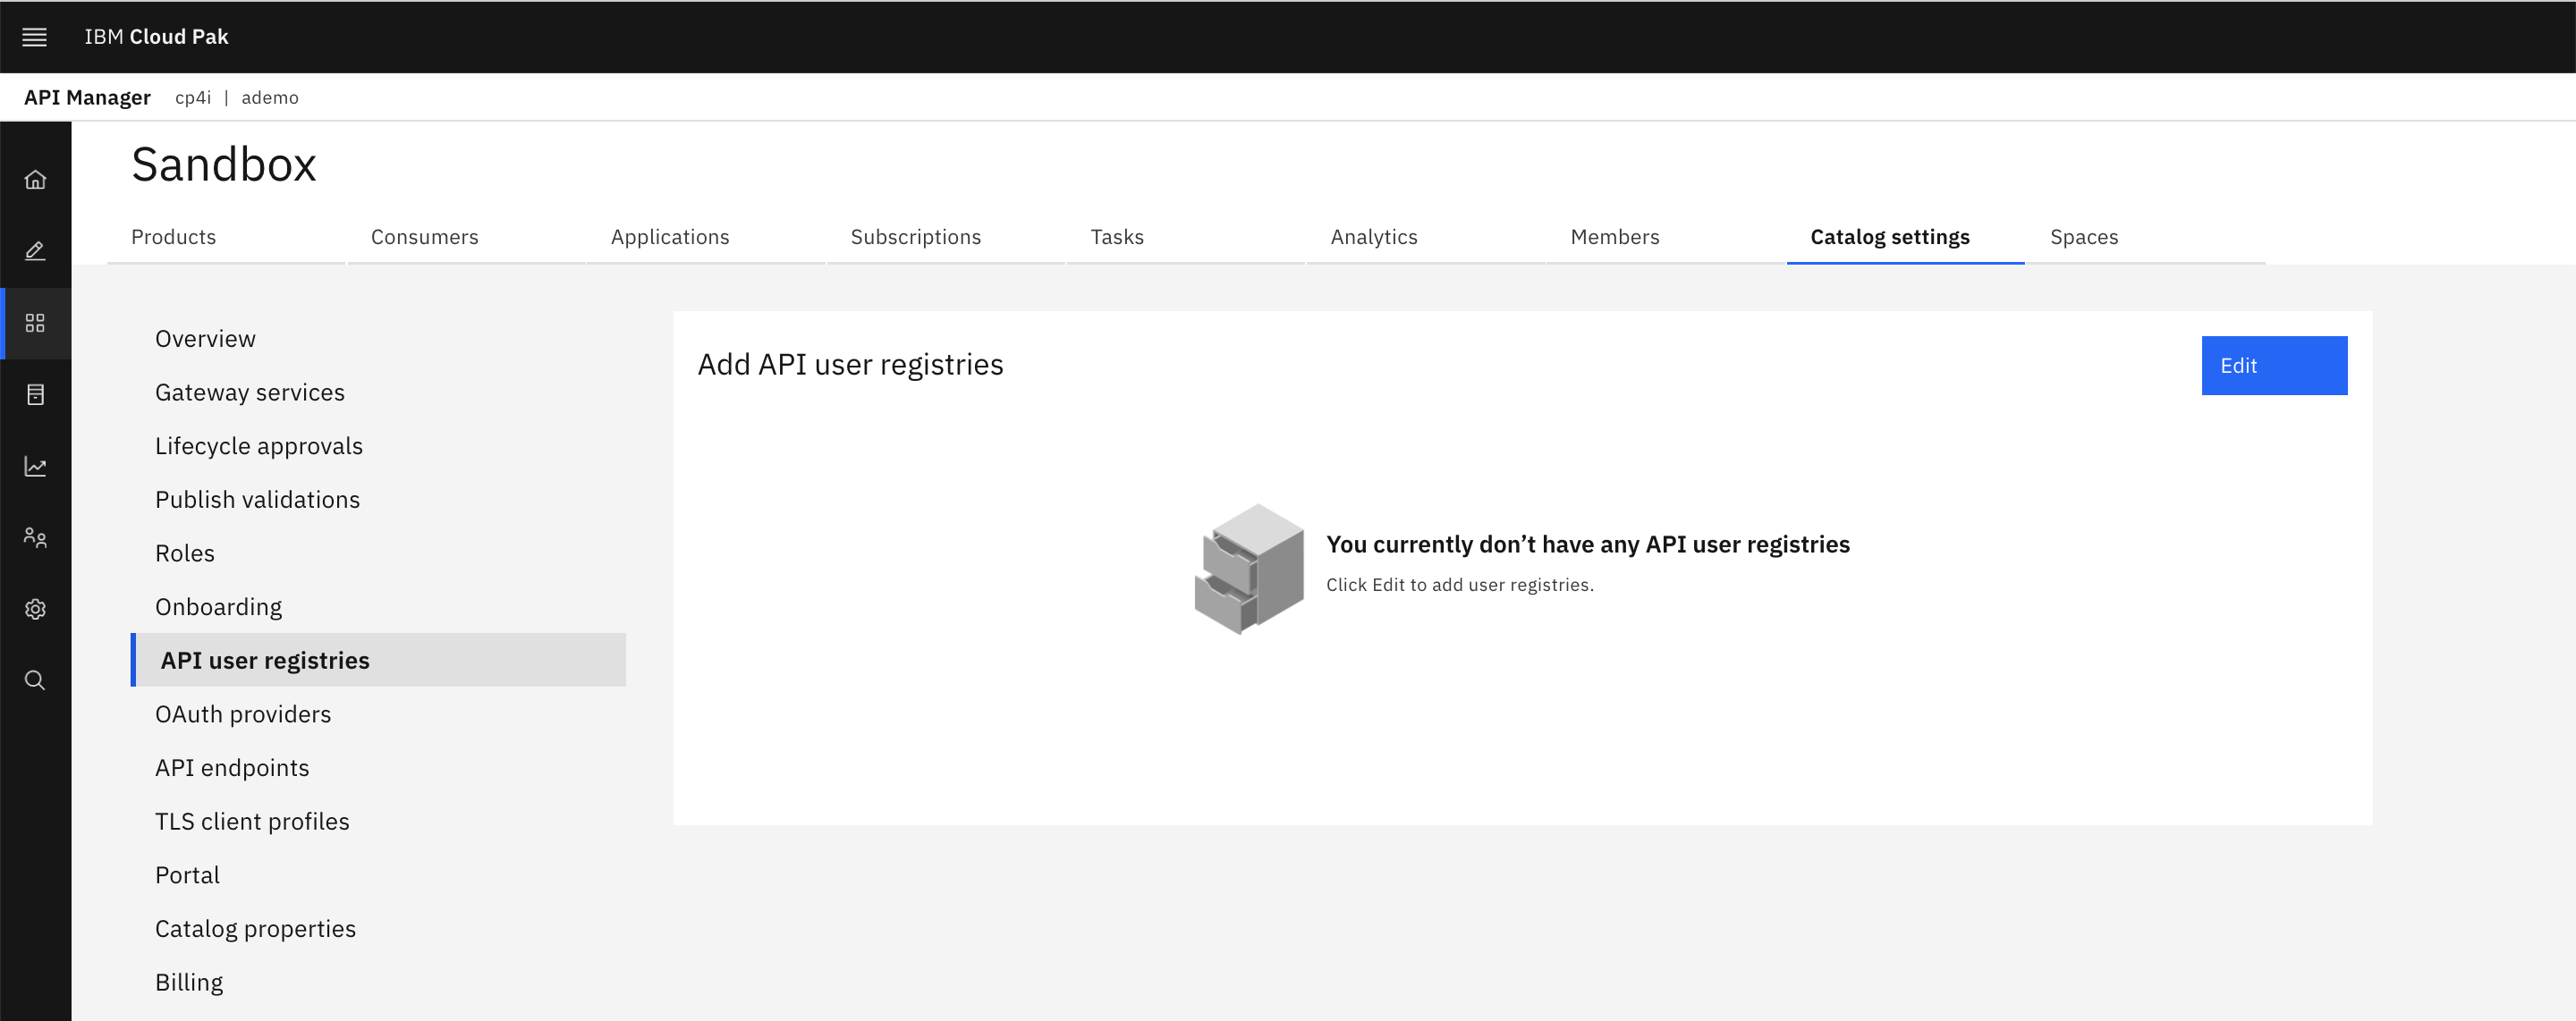Click the Manage catalogs grid icon
Image resolution: width=2576 pixels, height=1021 pixels.
35,323
